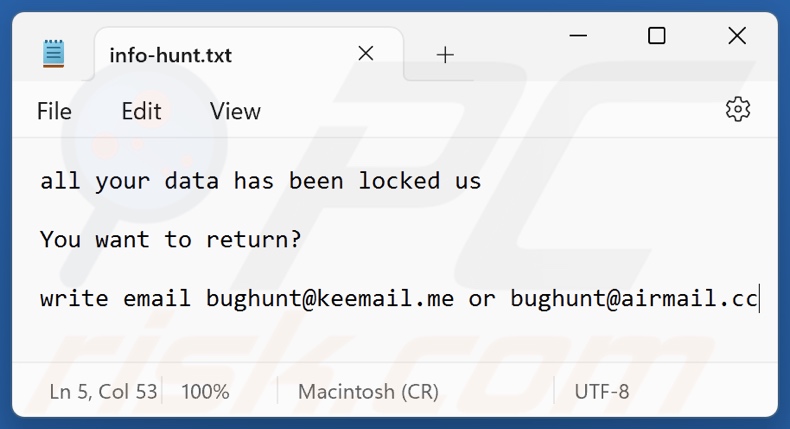Minimize the Notepad window

(x=578, y=36)
